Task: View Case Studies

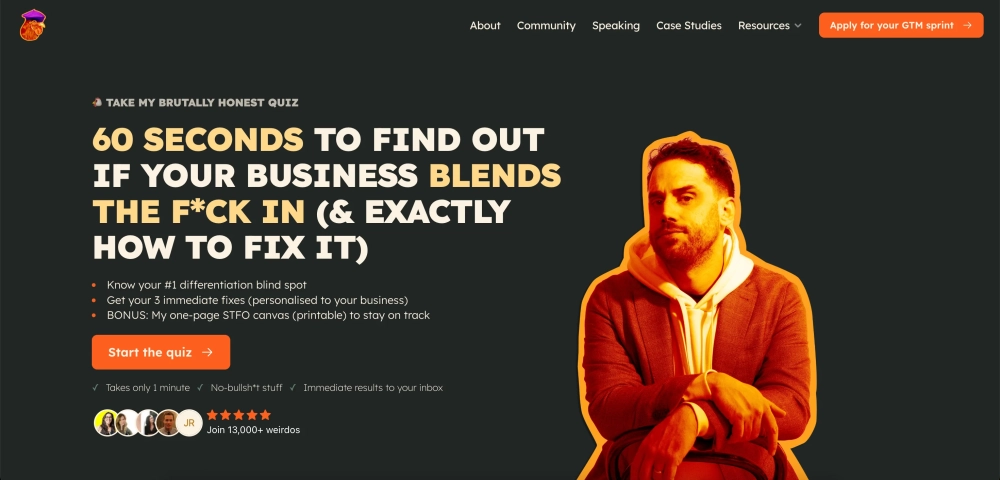Action: 689,25
